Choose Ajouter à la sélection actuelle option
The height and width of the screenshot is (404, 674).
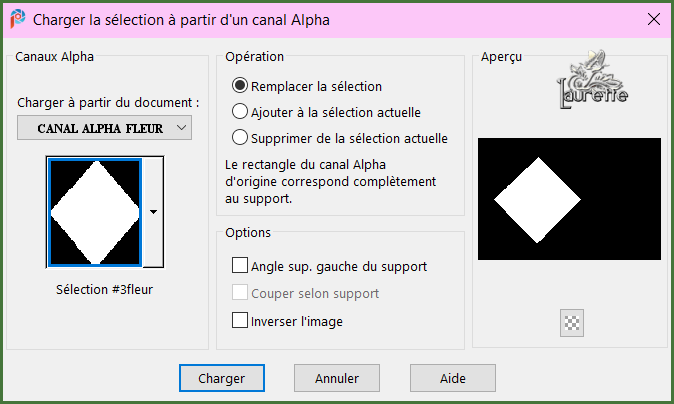(x=240, y=112)
